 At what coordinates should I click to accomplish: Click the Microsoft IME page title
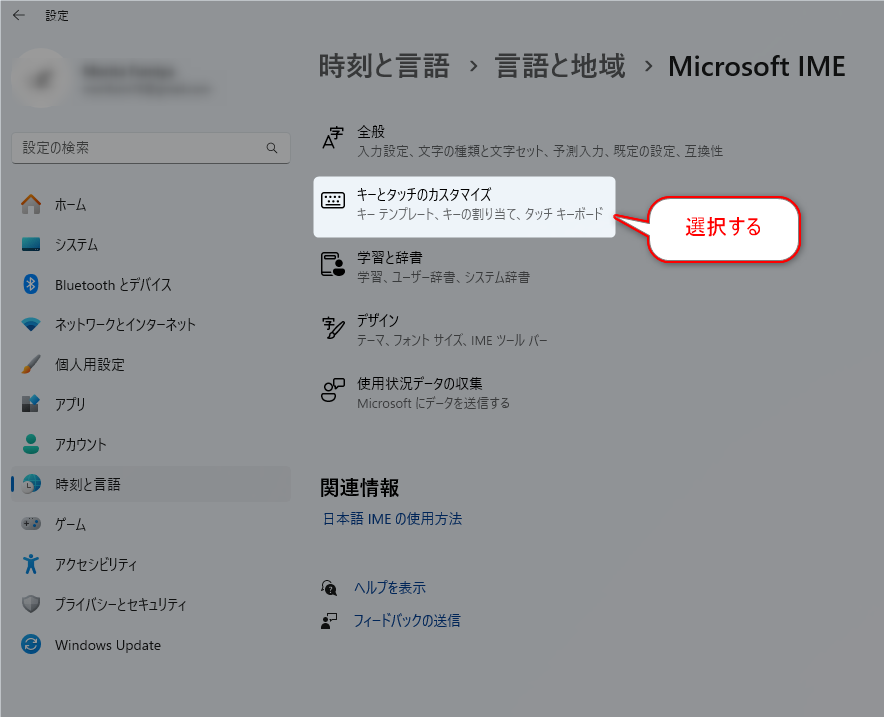coord(757,66)
